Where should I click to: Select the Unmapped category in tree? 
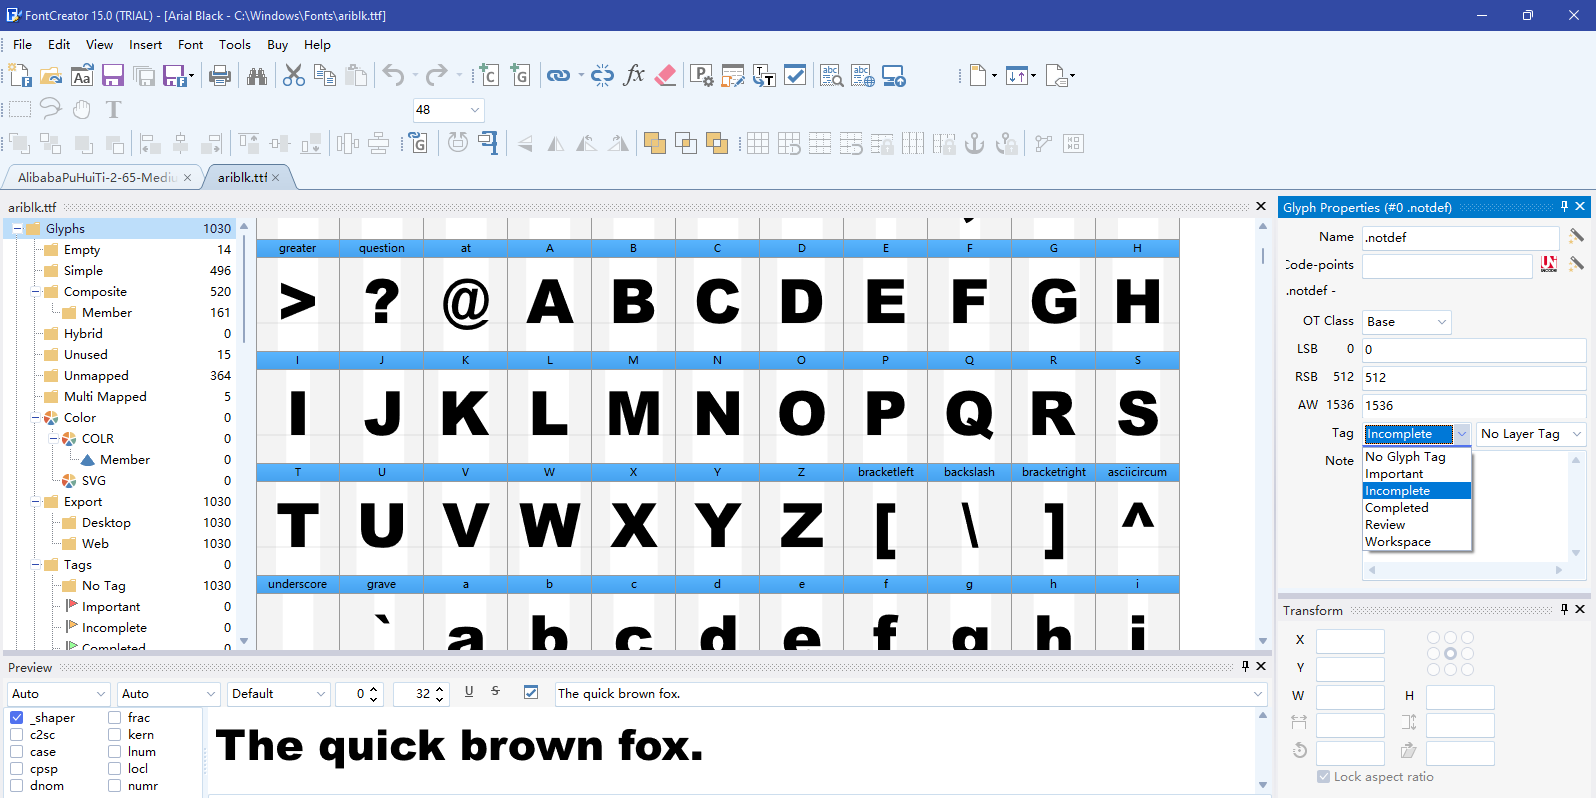click(x=96, y=375)
